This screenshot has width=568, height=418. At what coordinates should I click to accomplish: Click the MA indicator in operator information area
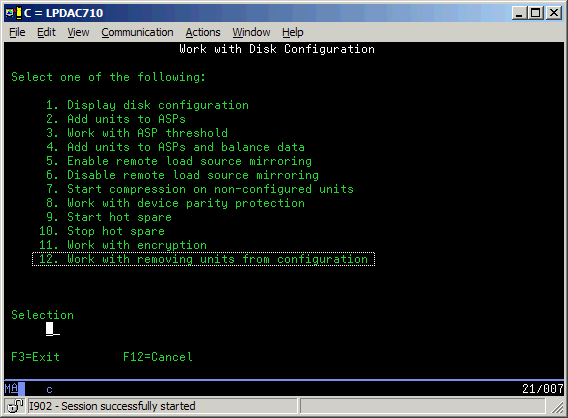11,389
